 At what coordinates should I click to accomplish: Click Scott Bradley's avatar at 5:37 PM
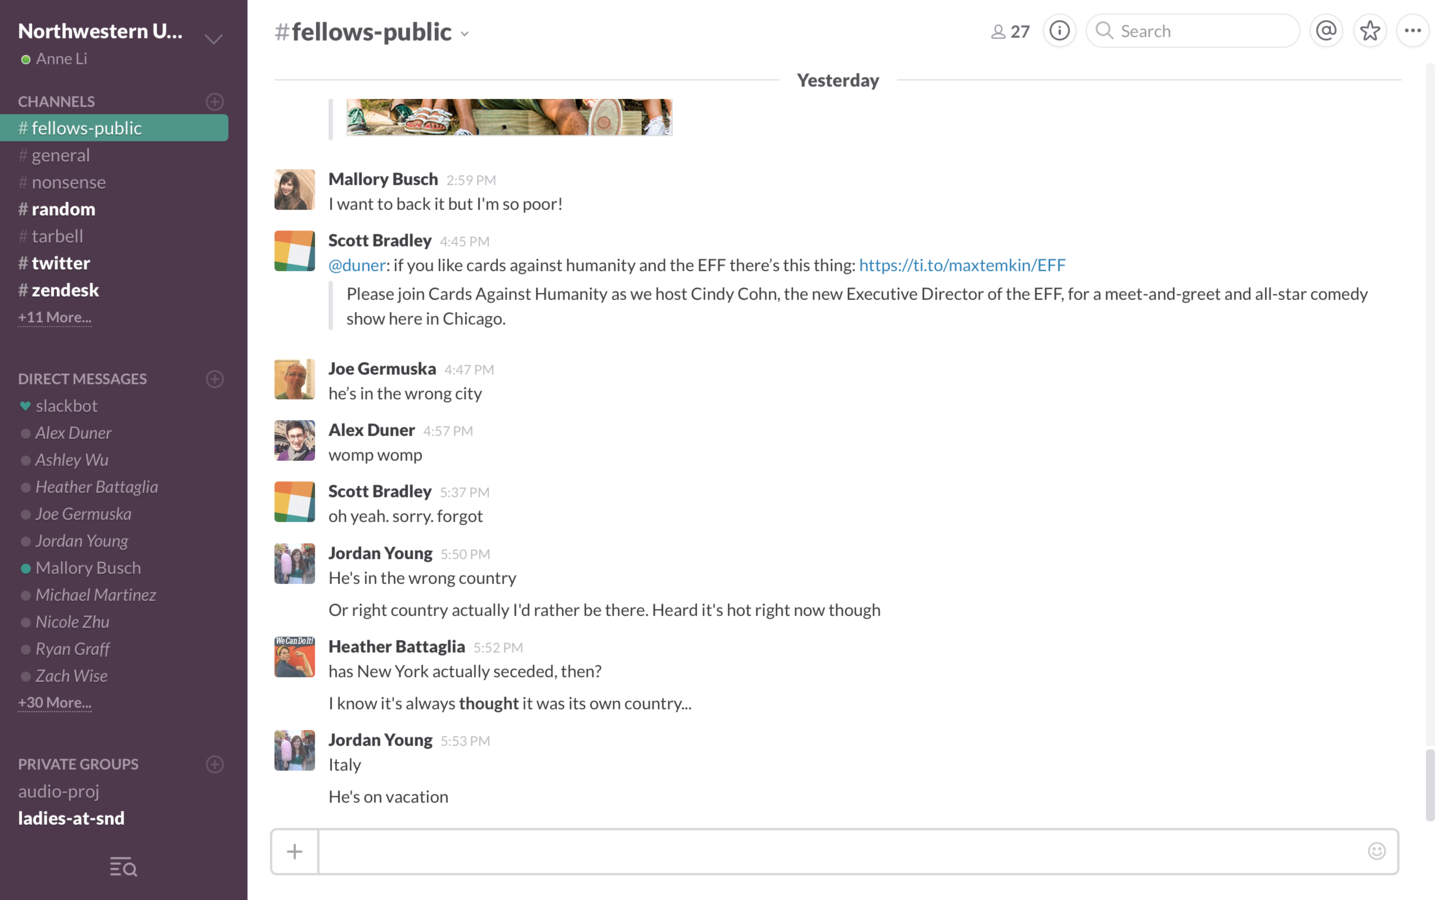(294, 502)
